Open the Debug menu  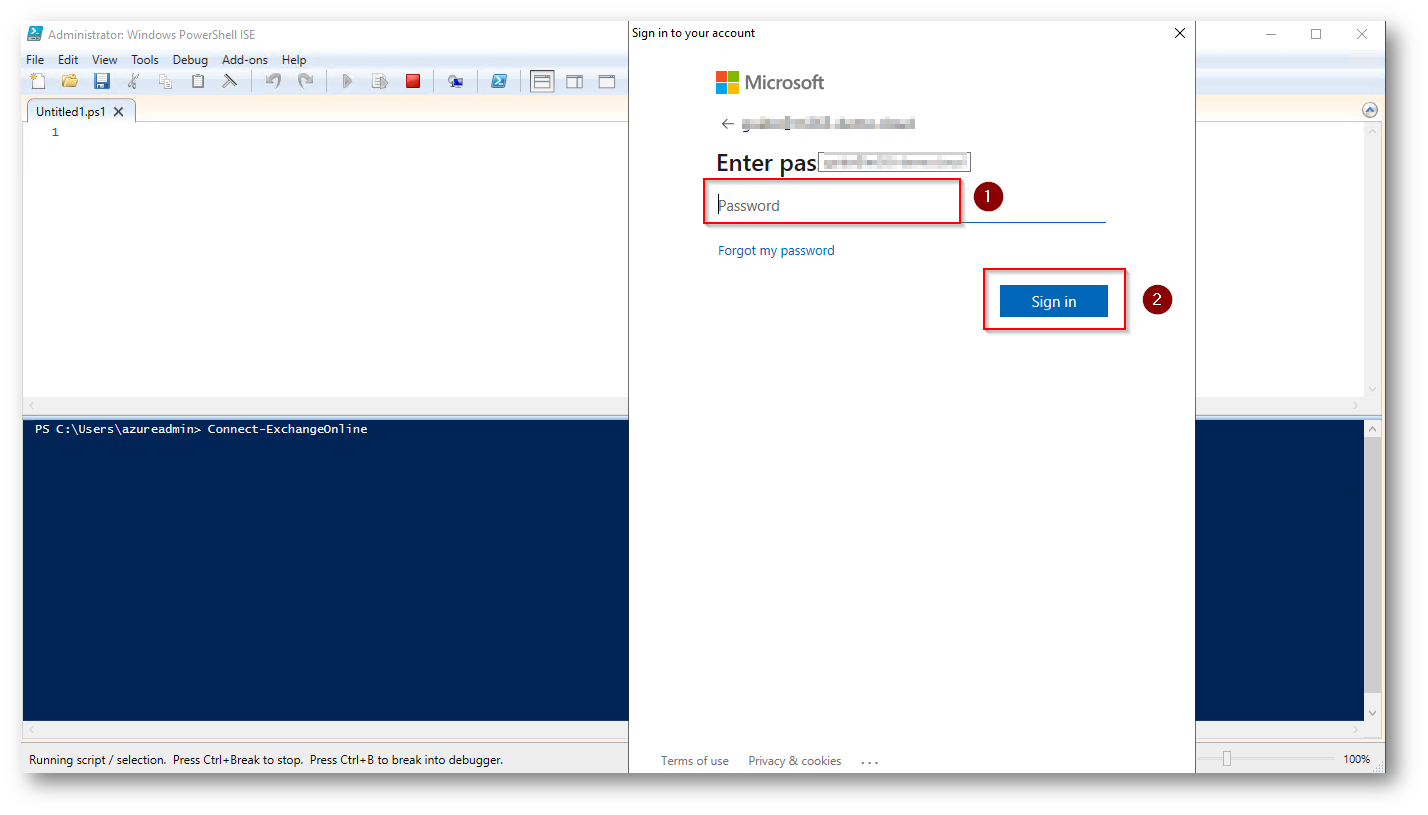point(190,60)
